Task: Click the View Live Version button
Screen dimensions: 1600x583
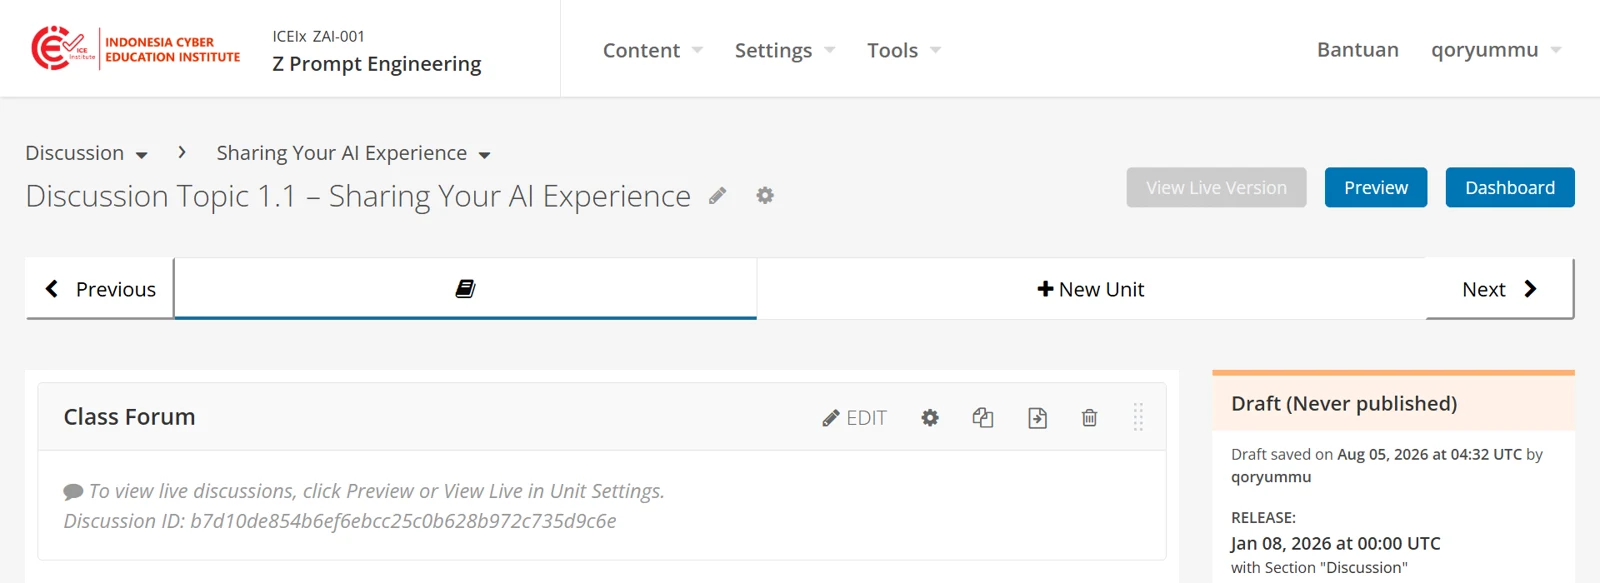Action: coord(1216,188)
